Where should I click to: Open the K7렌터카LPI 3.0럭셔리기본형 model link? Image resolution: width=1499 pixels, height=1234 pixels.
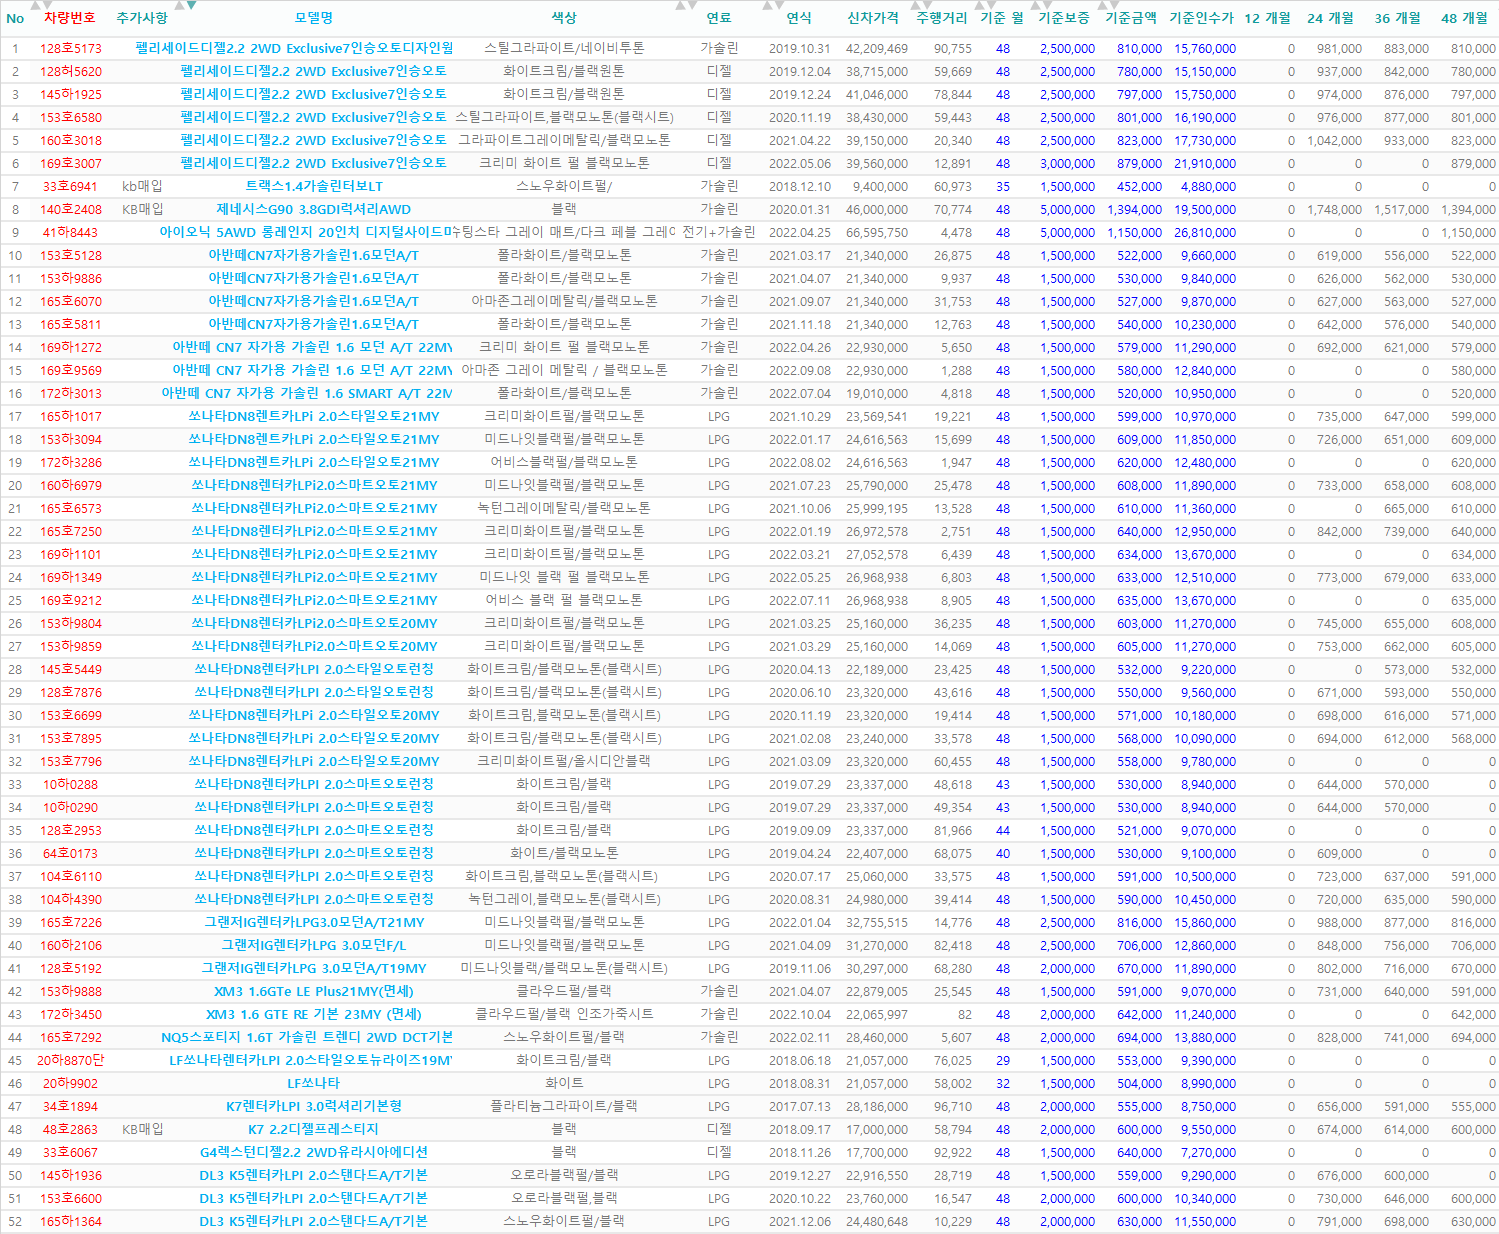[x=314, y=1106]
